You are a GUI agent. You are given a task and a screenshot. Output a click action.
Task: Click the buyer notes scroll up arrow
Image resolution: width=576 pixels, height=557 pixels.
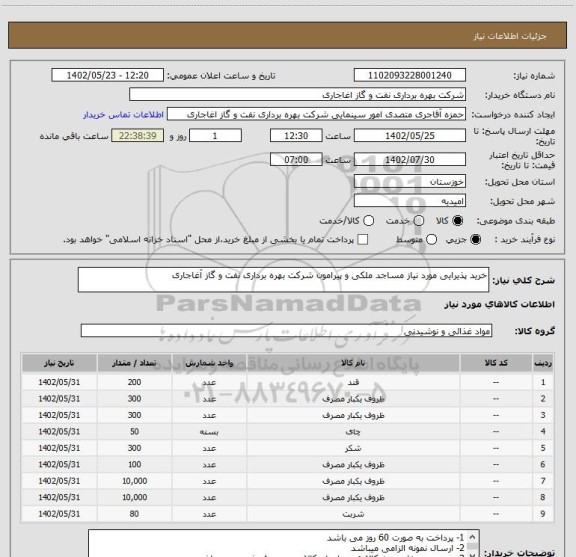(x=472, y=536)
